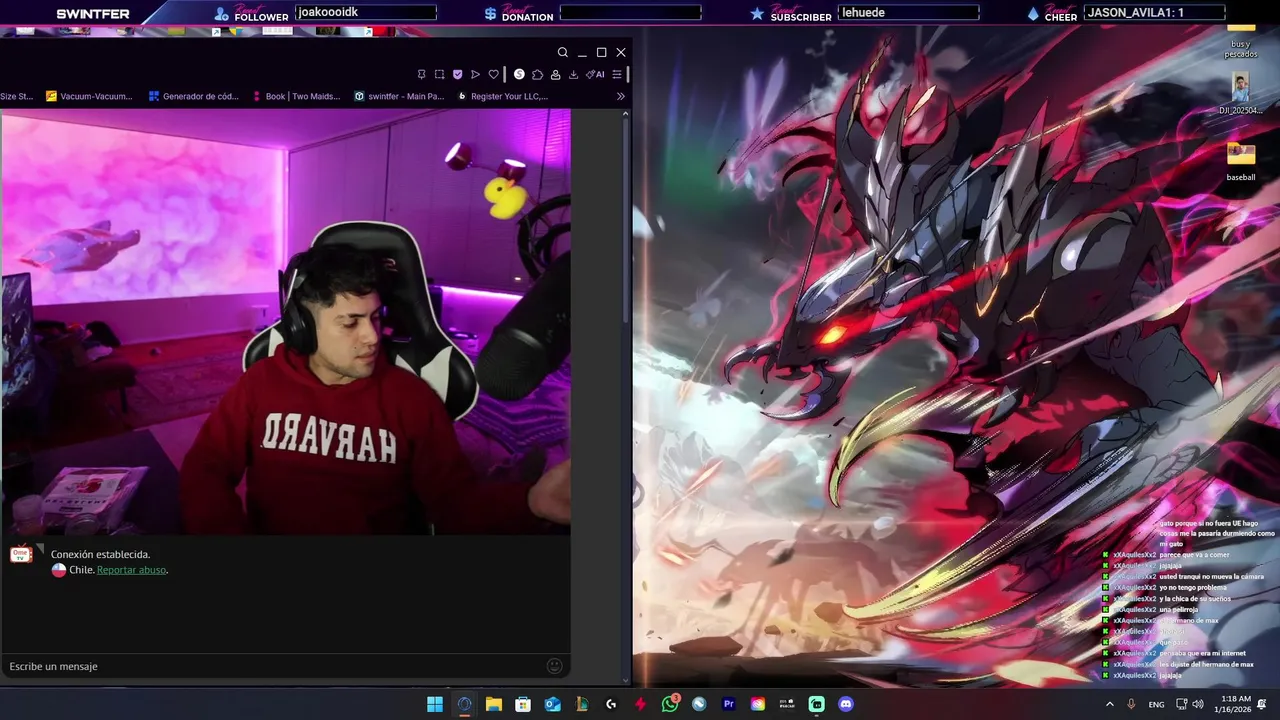
Task: Click chat message 'parece que va a comer'
Action: 1194,554
